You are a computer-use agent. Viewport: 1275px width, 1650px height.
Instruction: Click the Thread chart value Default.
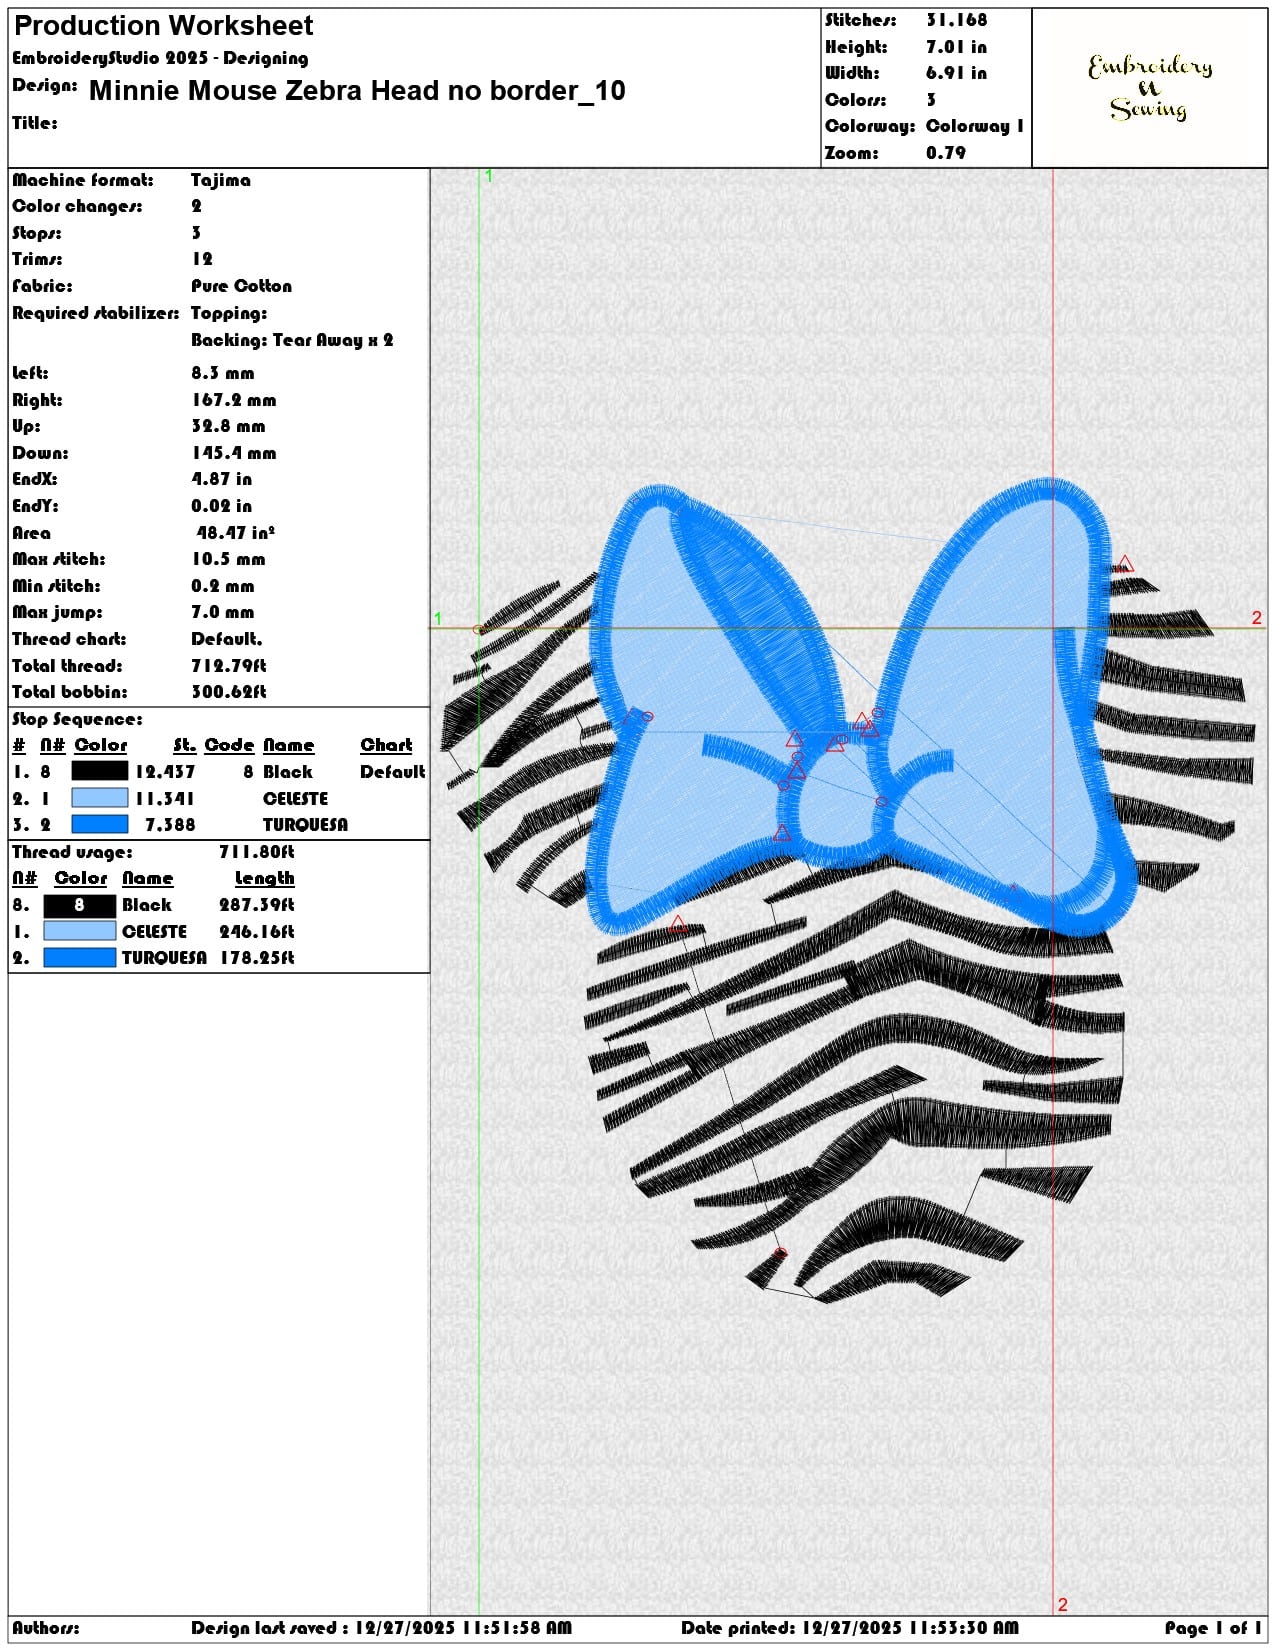coord(227,639)
